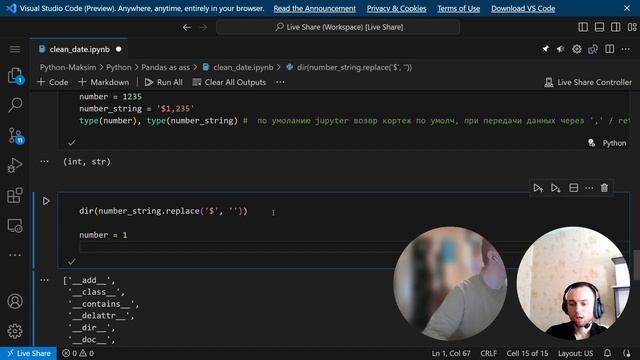This screenshot has width=640, height=360.
Task: Click into the code cell editor line 'number = 1'
Action: coord(103,235)
